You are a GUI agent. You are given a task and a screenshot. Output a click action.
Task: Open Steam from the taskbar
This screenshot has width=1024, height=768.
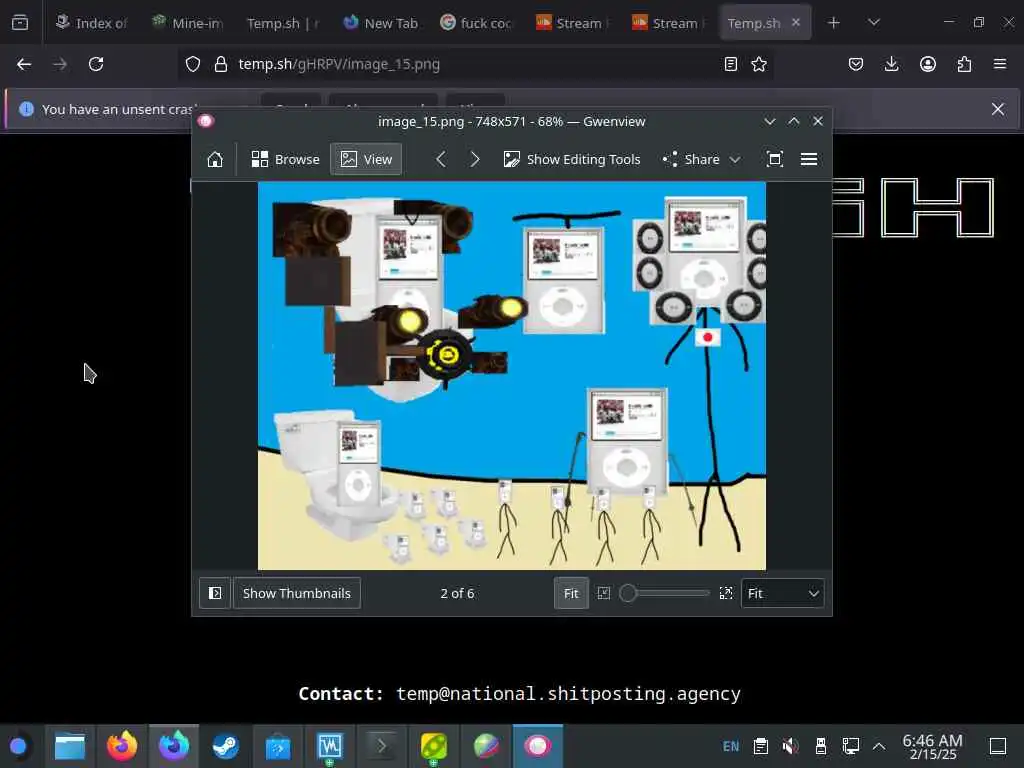pyautogui.click(x=226, y=746)
